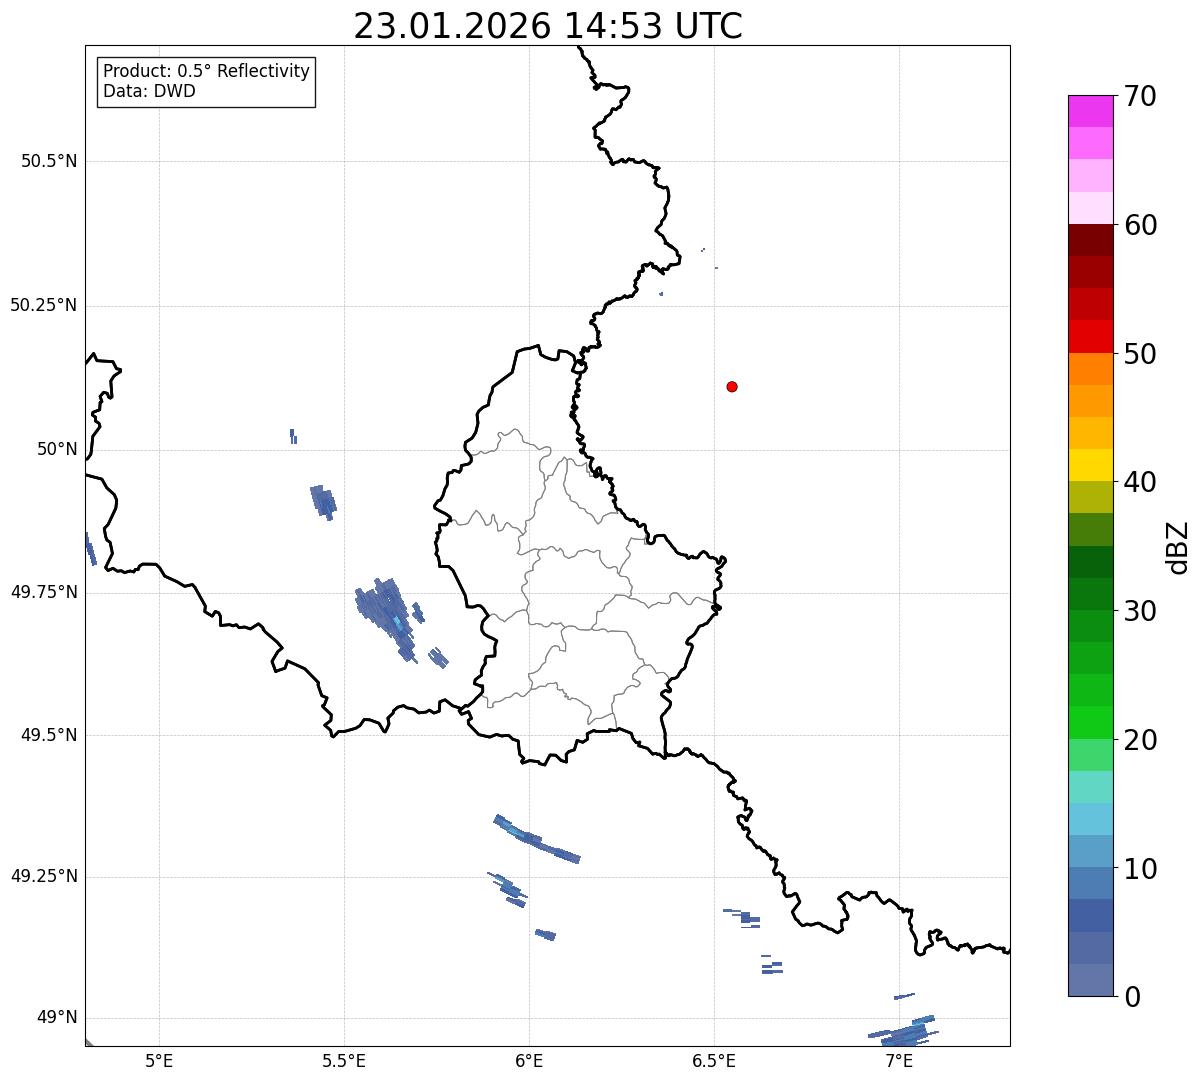
Task: Click the colorbar 50 tick label
Action: [x=1140, y=354]
